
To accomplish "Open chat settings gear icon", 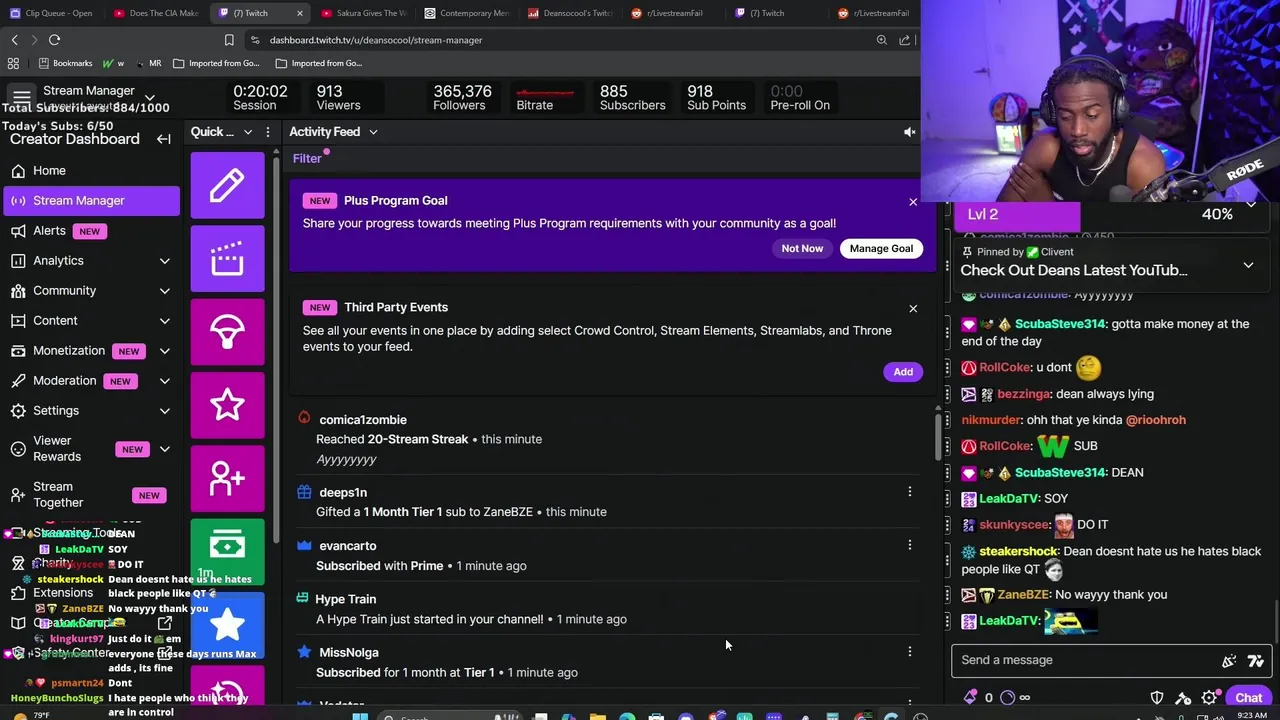I will click(1209, 698).
